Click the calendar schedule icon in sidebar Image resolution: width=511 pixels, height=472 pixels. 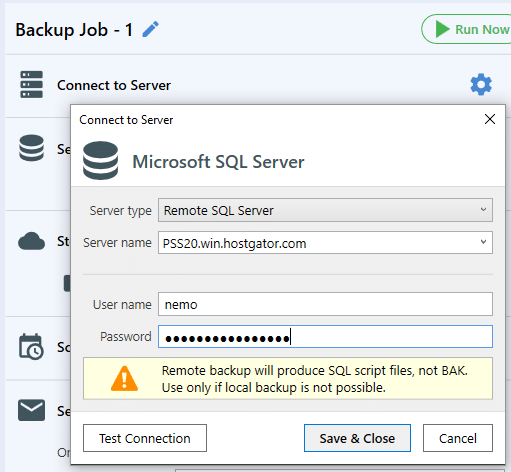[31, 346]
